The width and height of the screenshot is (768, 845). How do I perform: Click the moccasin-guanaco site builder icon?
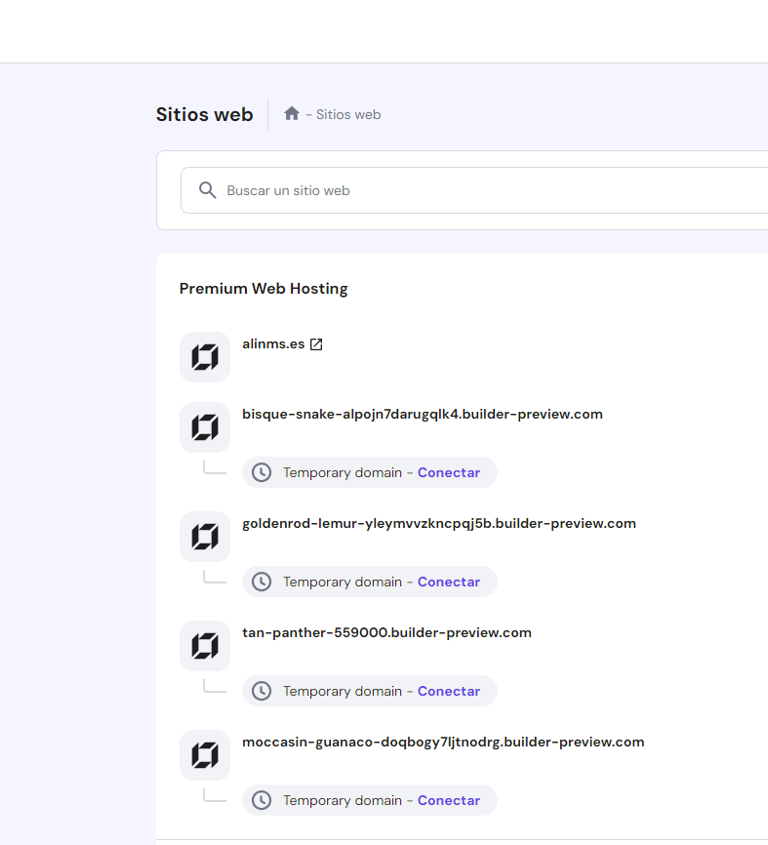pos(205,755)
